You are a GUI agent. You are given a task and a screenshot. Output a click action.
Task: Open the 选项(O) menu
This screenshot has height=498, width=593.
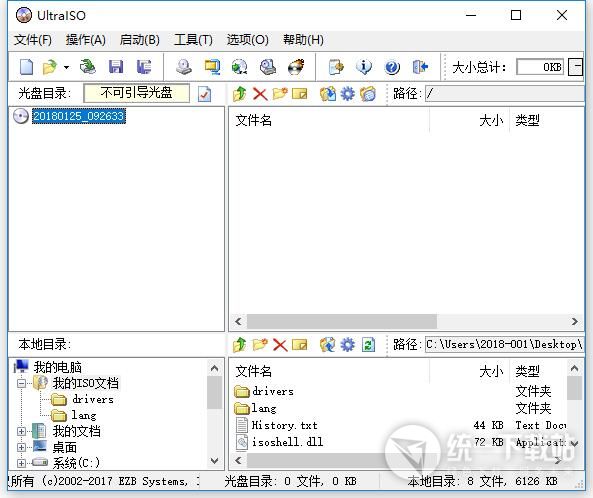[x=248, y=40]
